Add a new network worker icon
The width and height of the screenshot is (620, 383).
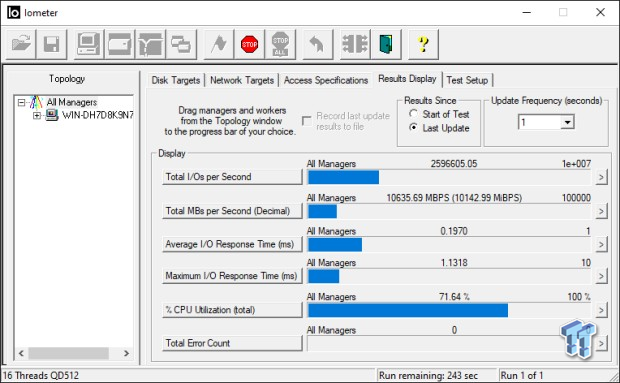(x=150, y=44)
